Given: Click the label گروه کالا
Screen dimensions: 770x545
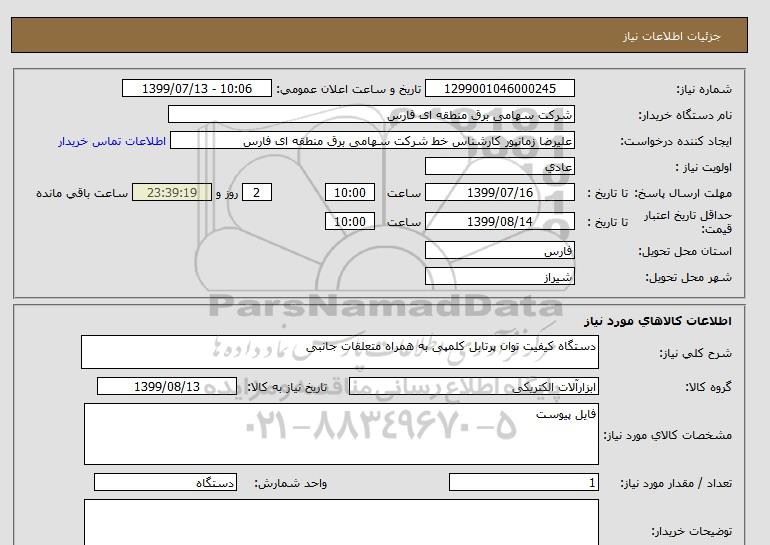Looking at the screenshot, I should (708, 387).
